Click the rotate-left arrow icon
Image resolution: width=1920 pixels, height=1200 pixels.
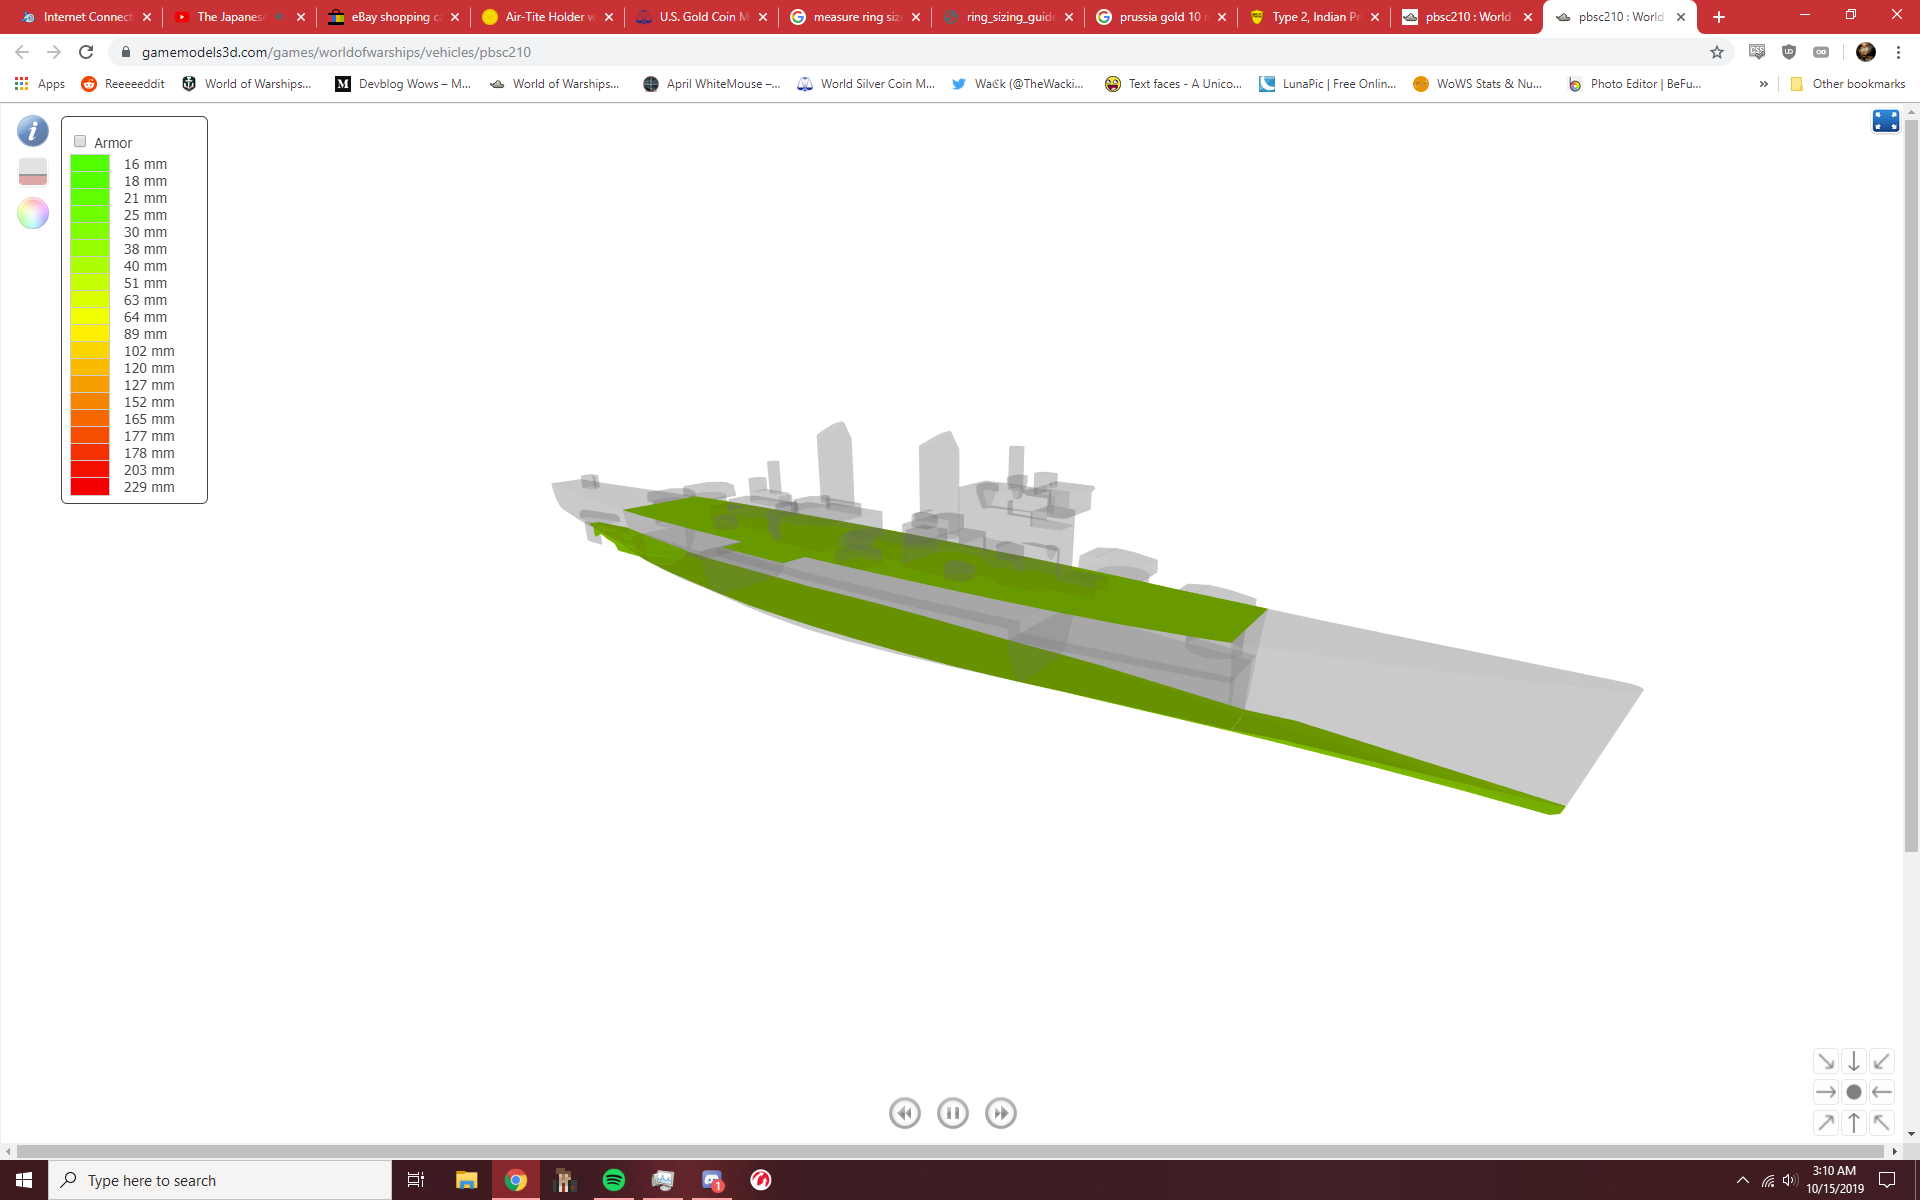pos(1883,1091)
